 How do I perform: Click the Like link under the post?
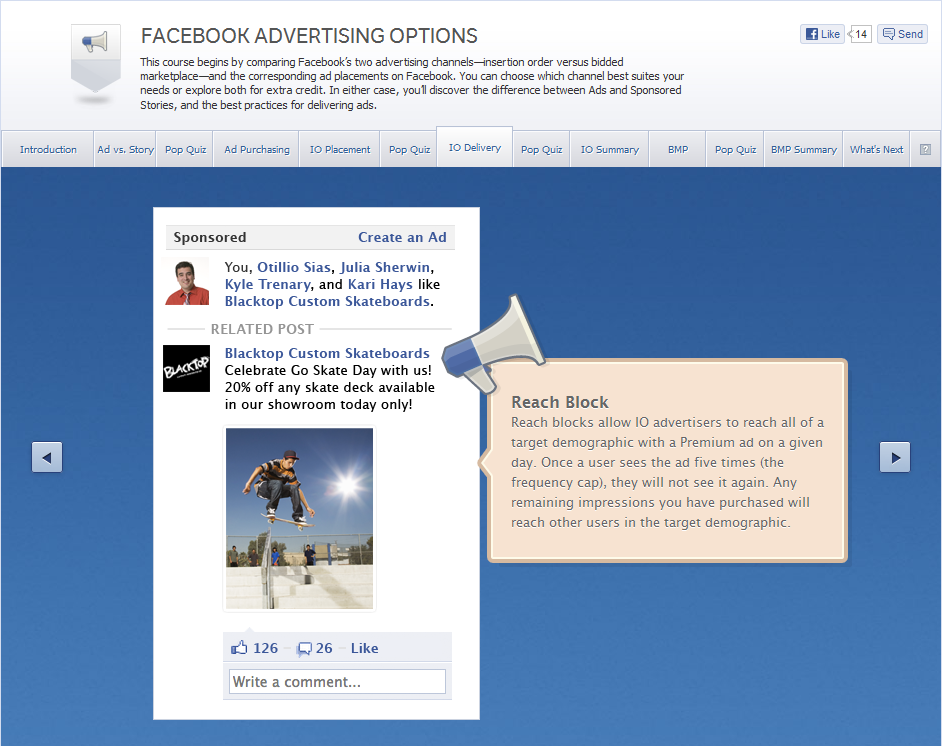click(x=364, y=648)
